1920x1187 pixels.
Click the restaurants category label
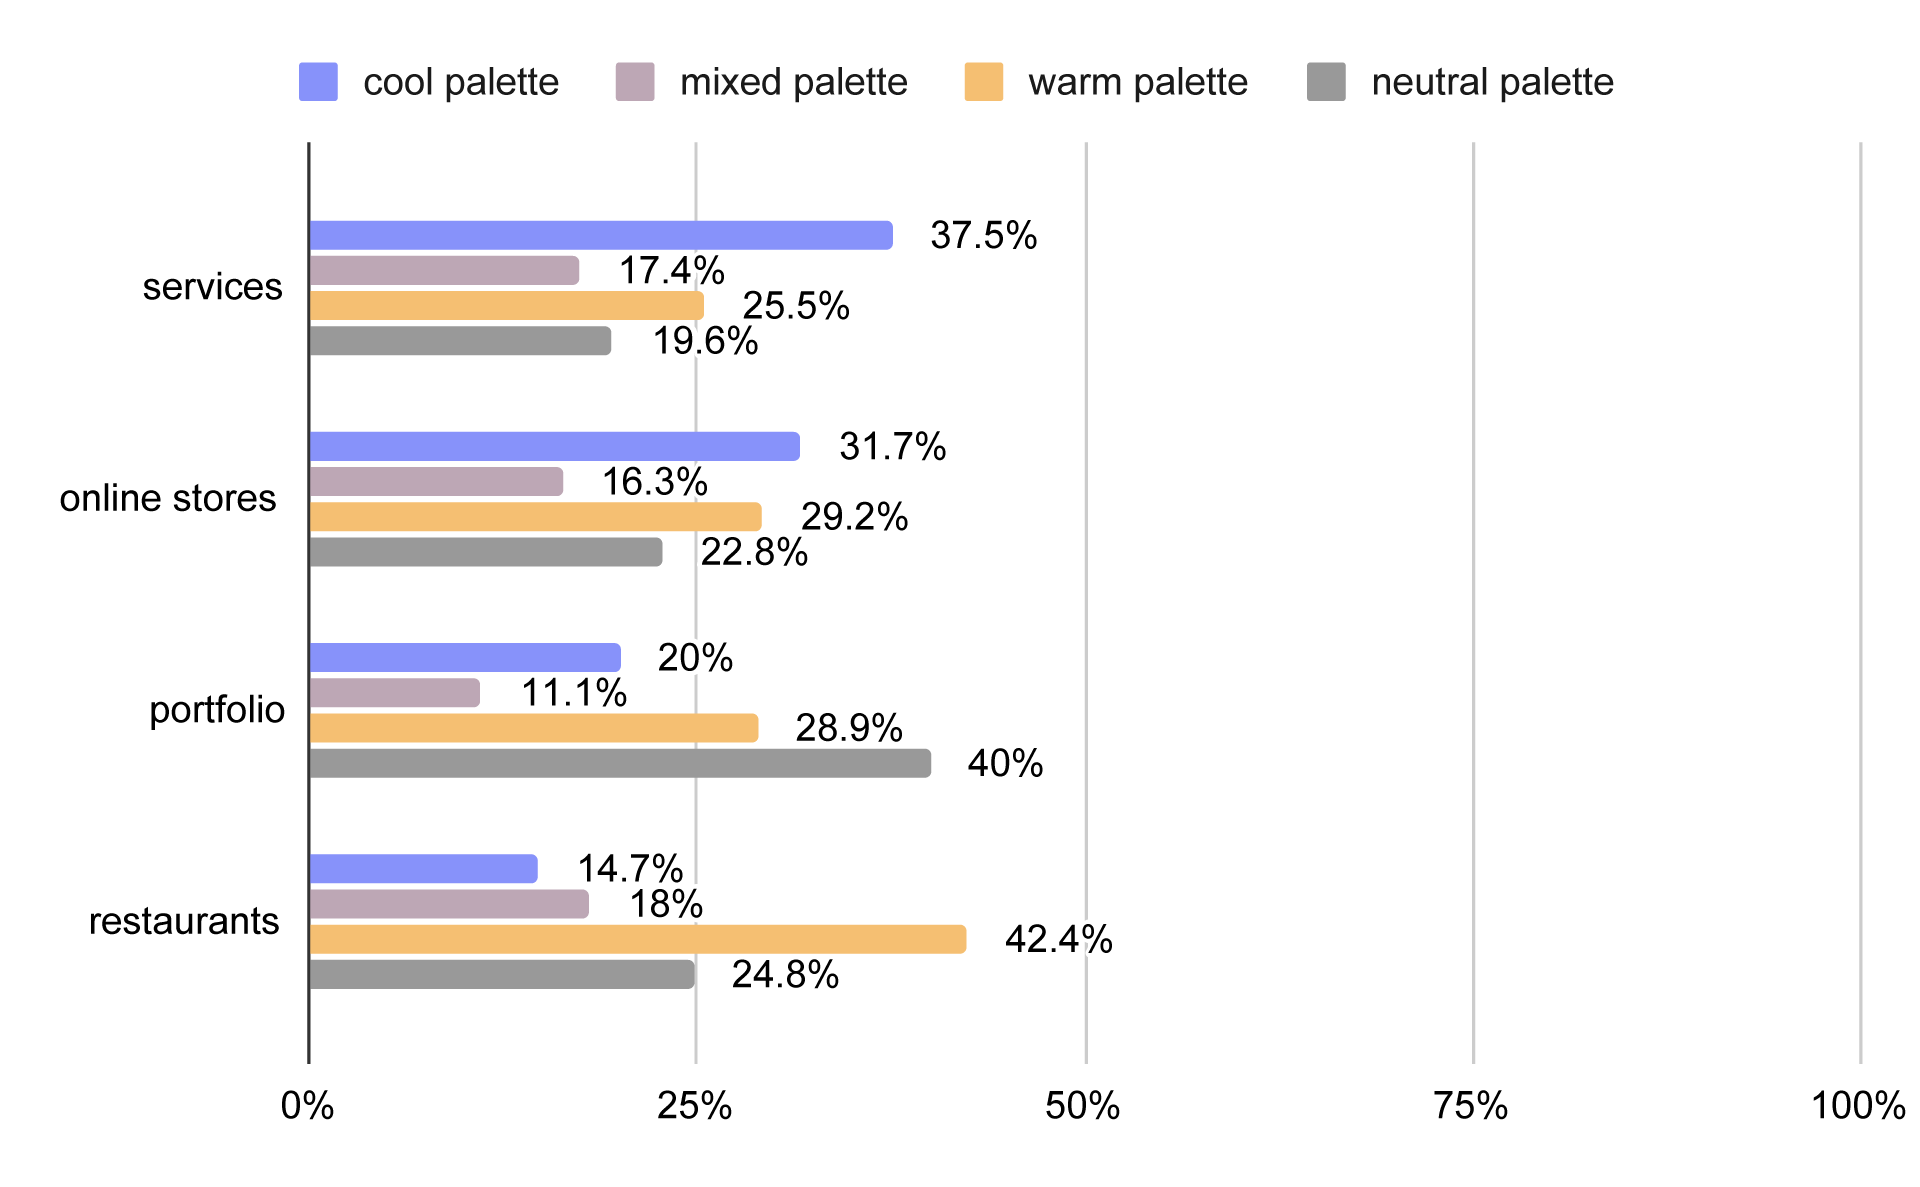pos(184,921)
